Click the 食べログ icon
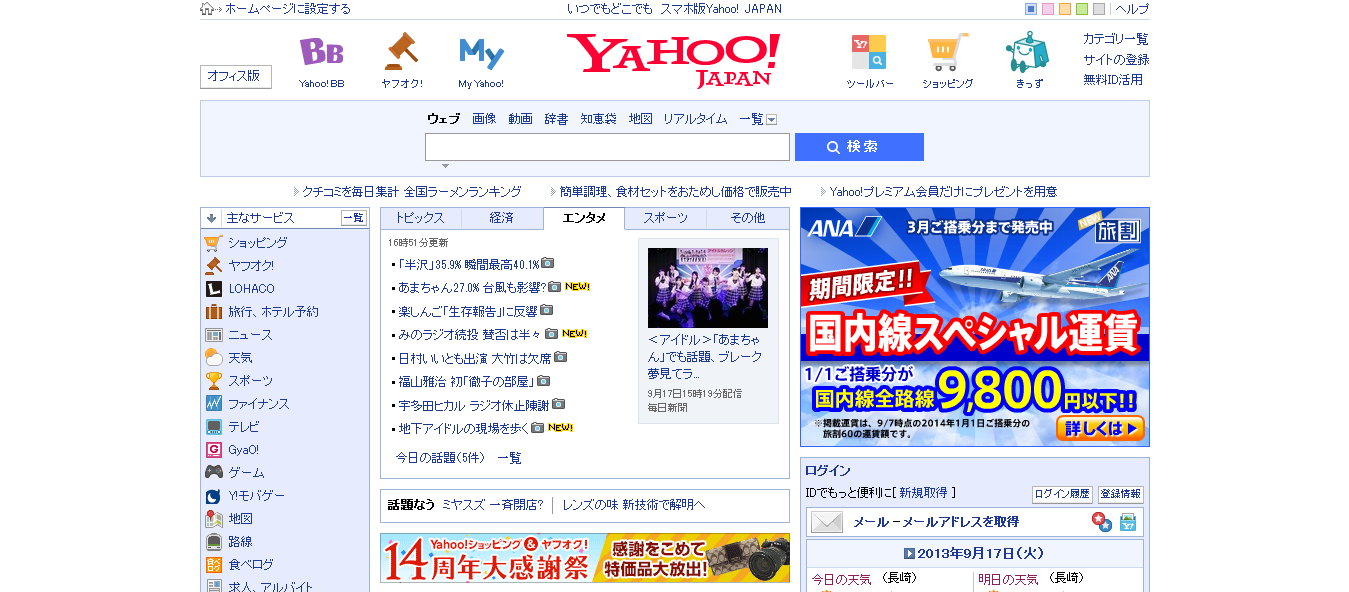 point(213,565)
